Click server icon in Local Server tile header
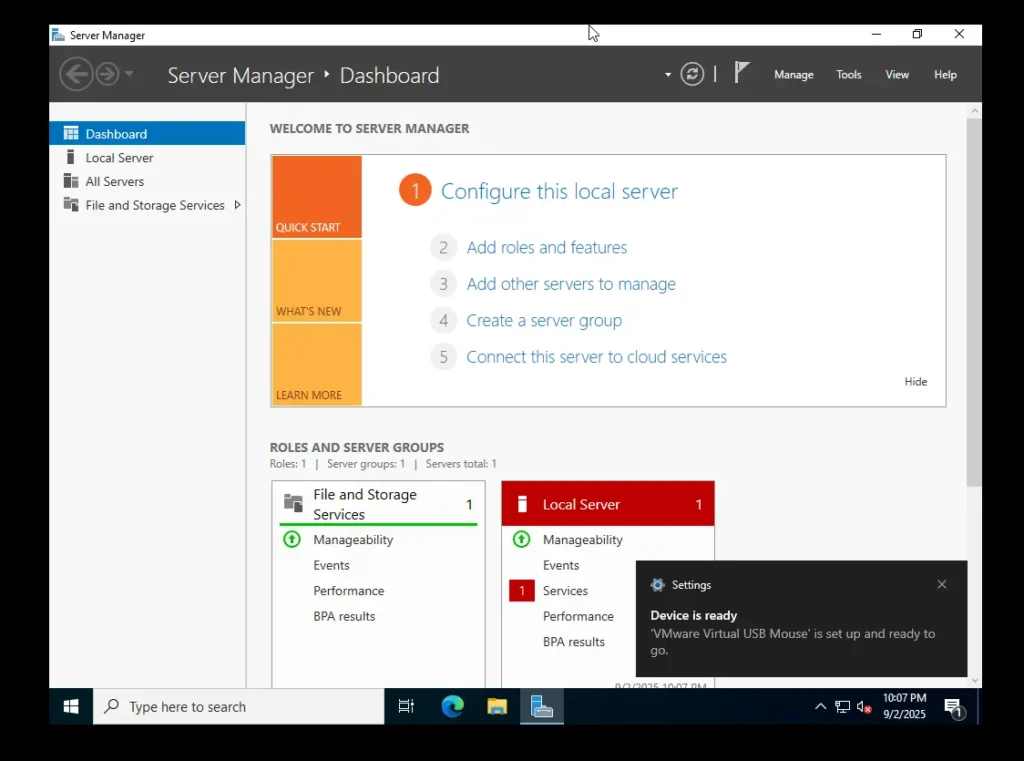The image size is (1024, 761). coord(522,504)
